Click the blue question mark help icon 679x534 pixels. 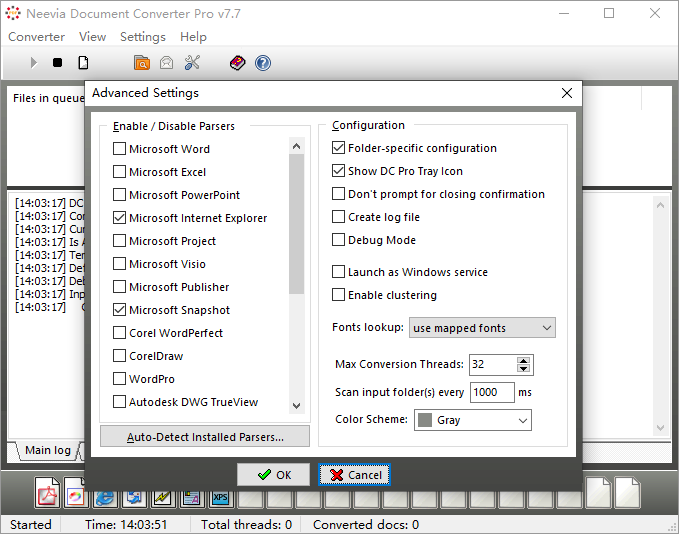point(263,63)
